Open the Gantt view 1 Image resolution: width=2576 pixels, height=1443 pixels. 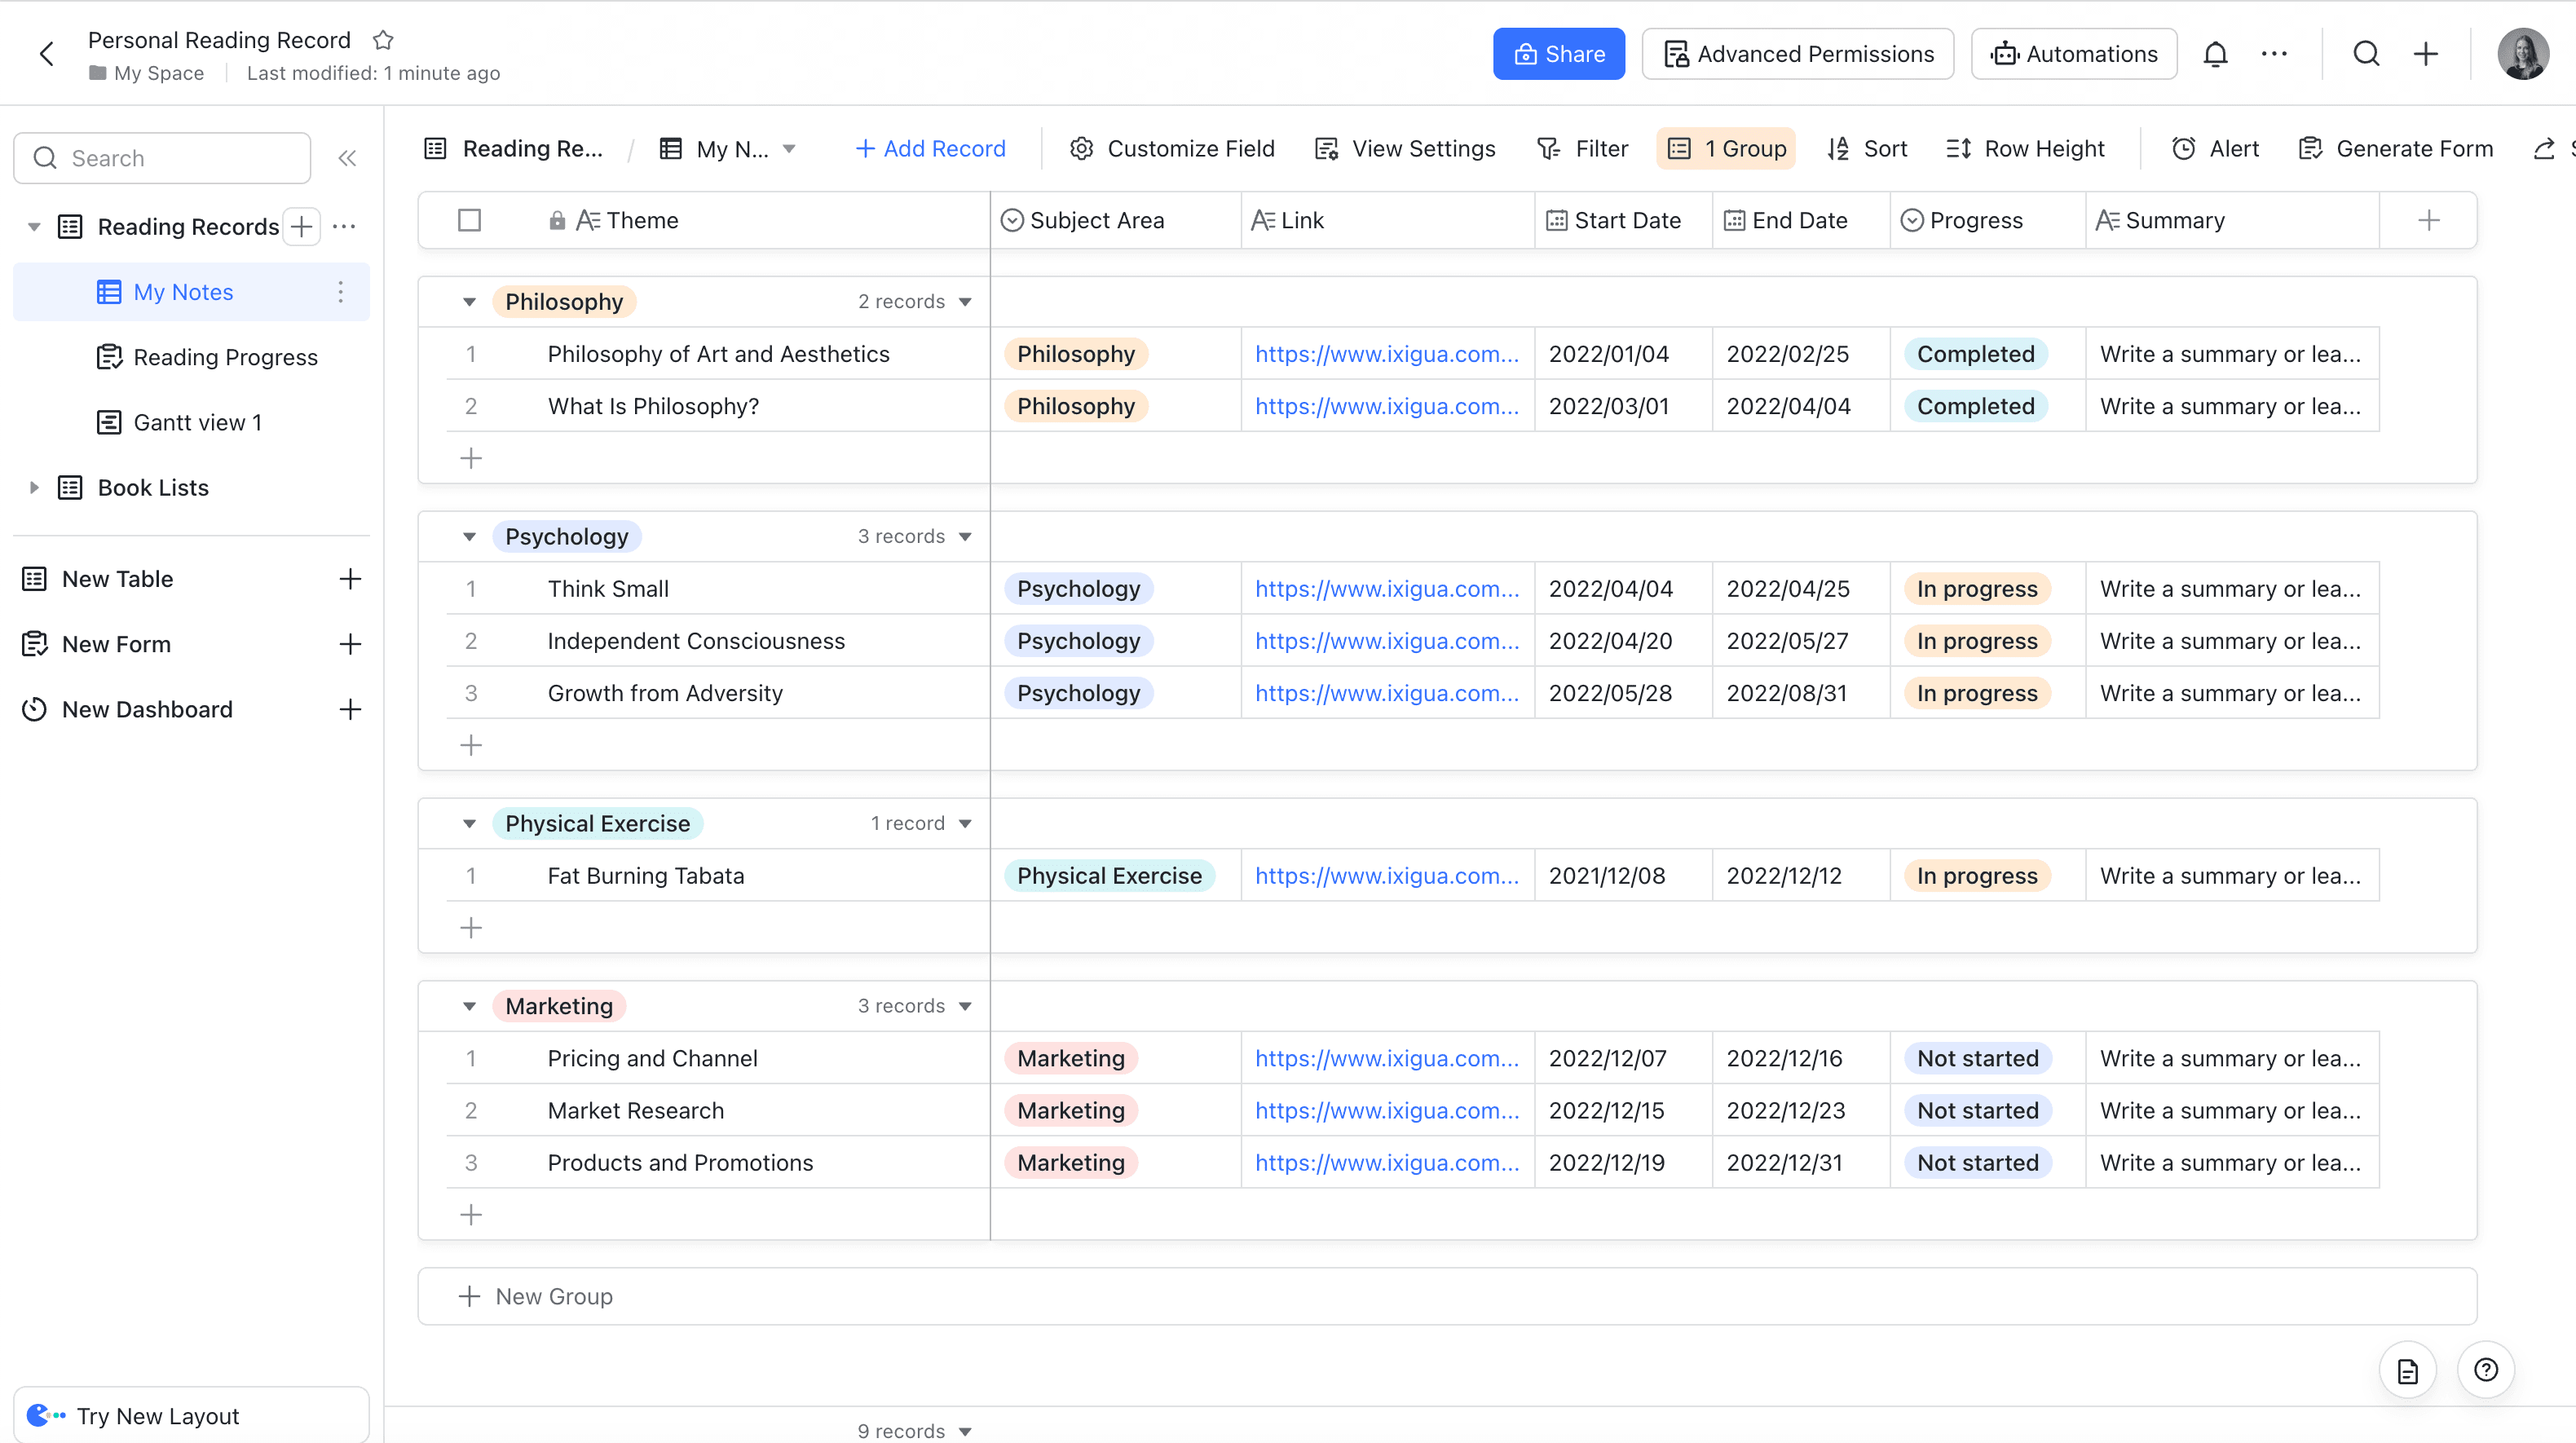tap(197, 422)
